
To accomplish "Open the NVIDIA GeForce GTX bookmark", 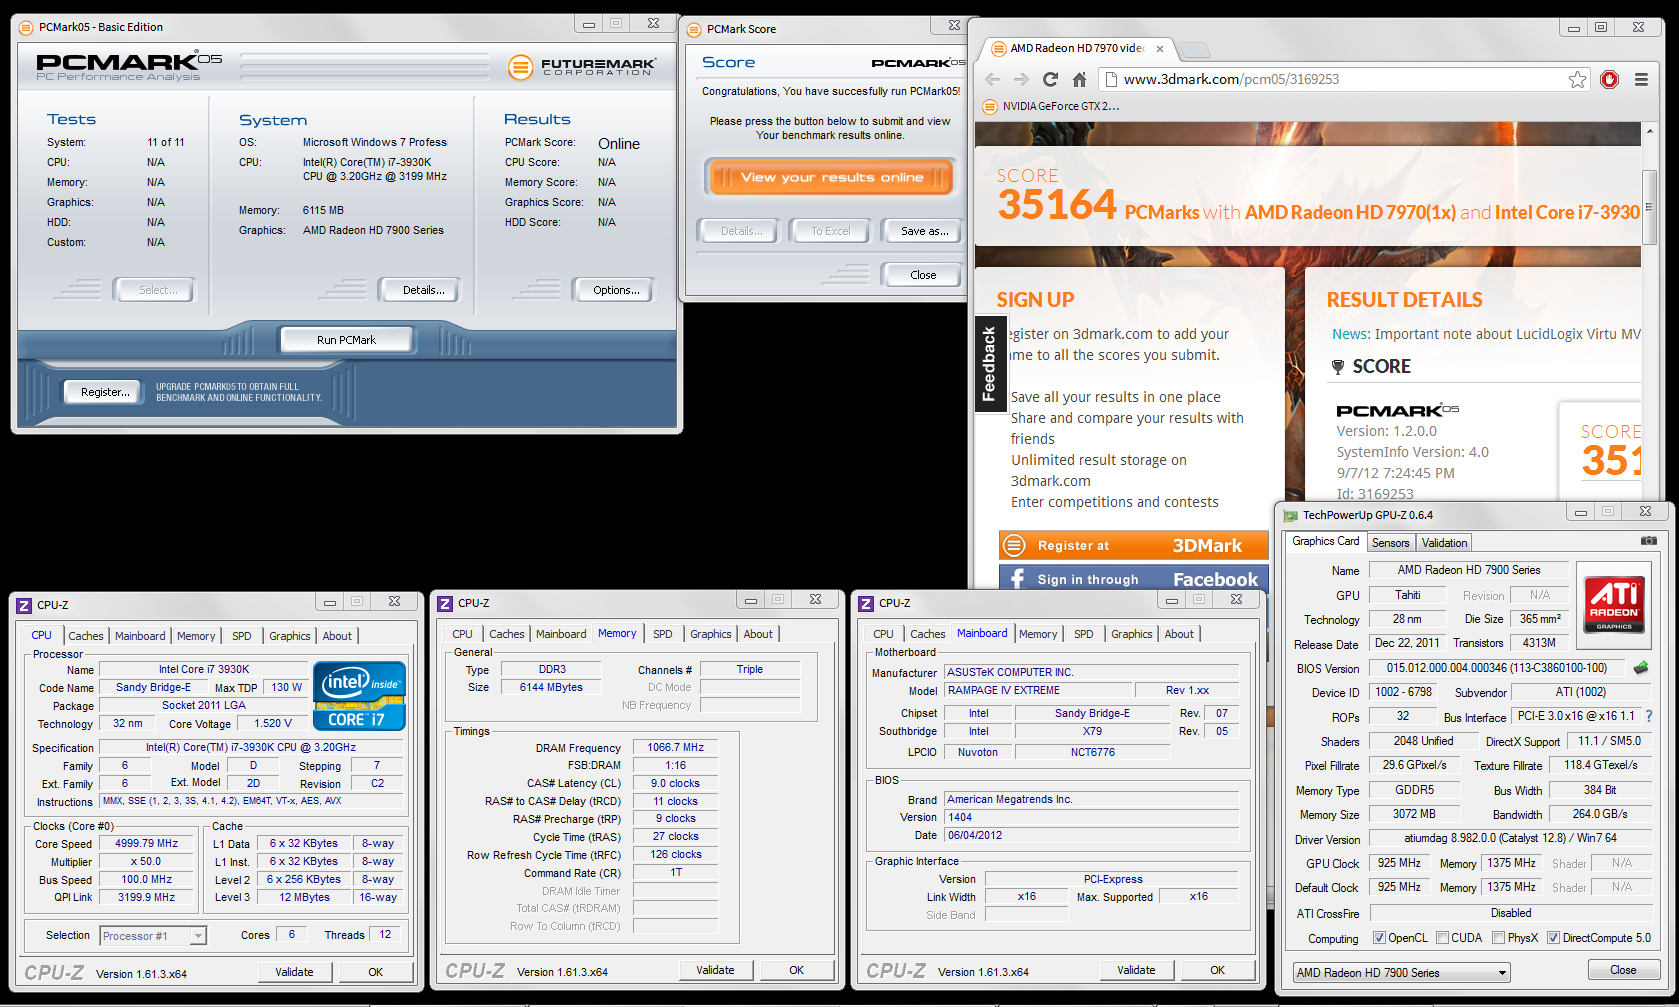I will click(1051, 106).
